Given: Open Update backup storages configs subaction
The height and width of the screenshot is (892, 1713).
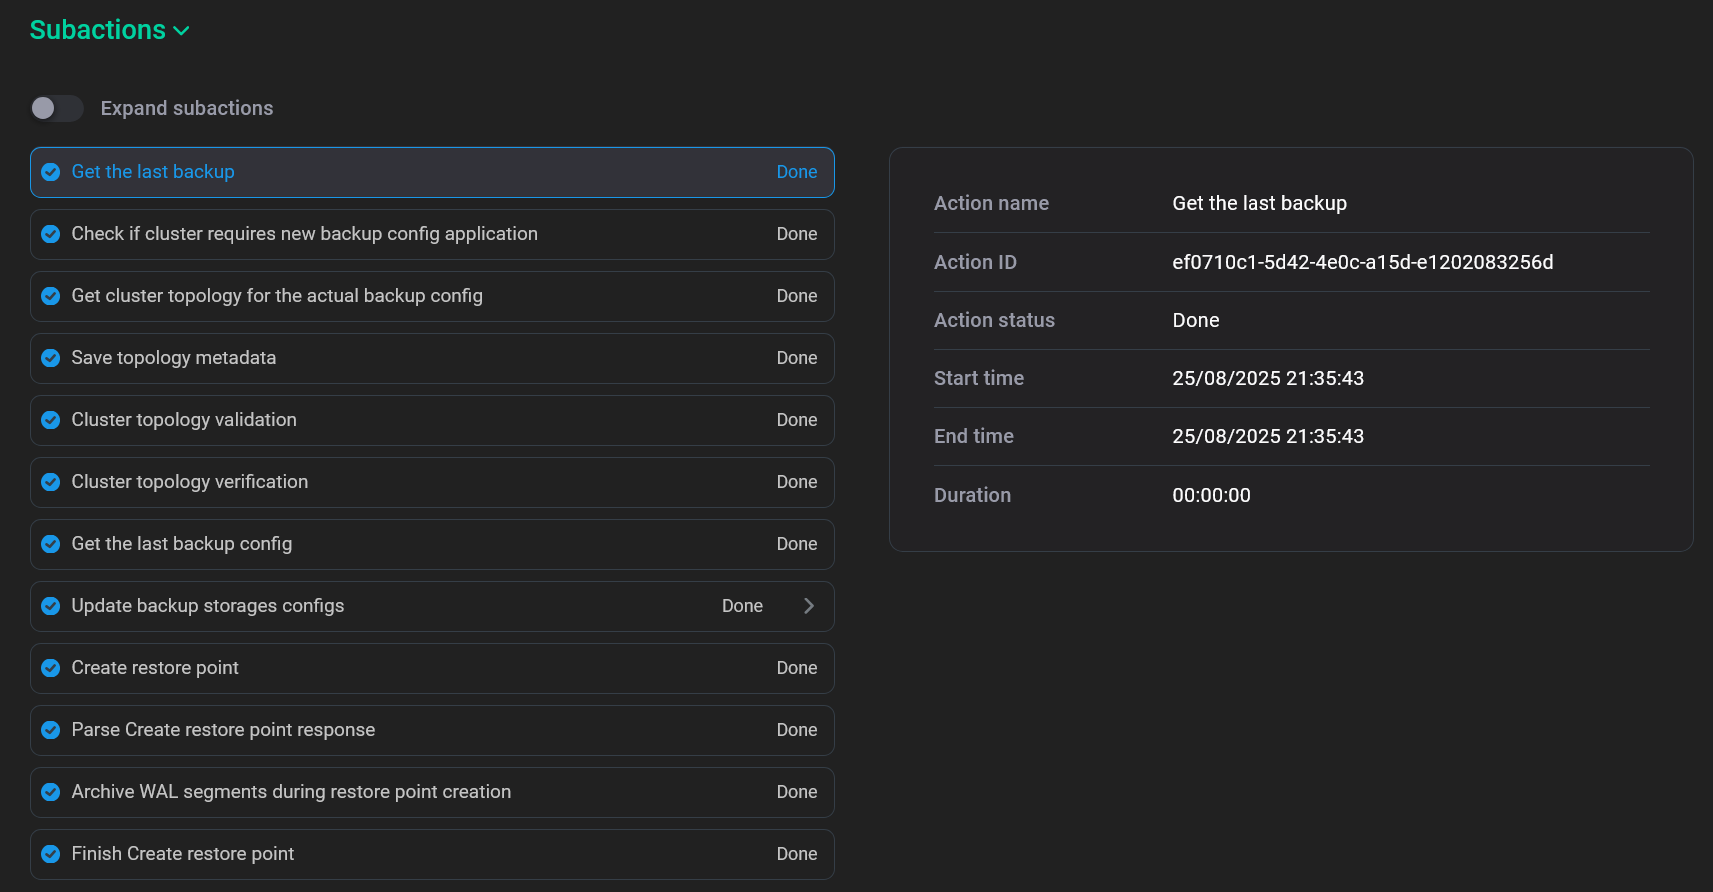Looking at the screenshot, I should point(207,606).
